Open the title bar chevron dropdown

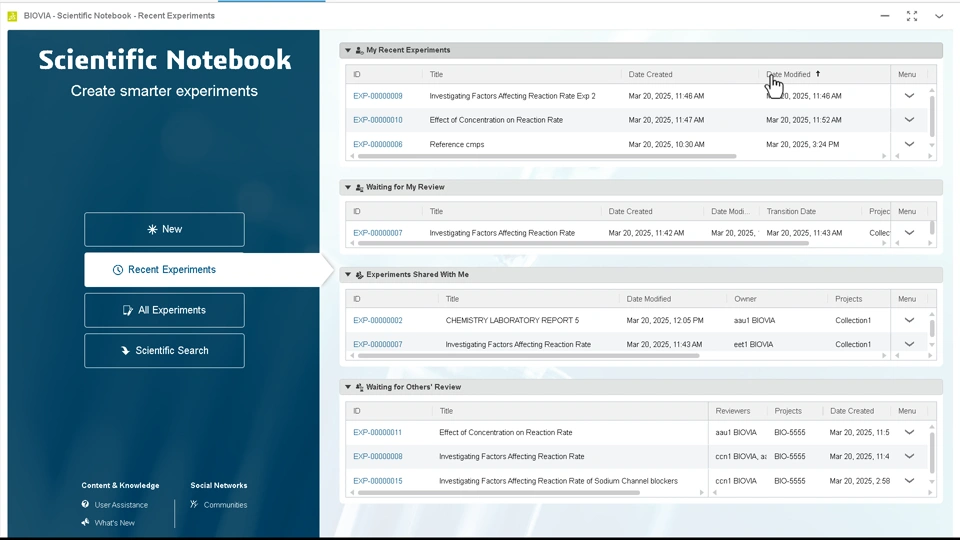[939, 16]
